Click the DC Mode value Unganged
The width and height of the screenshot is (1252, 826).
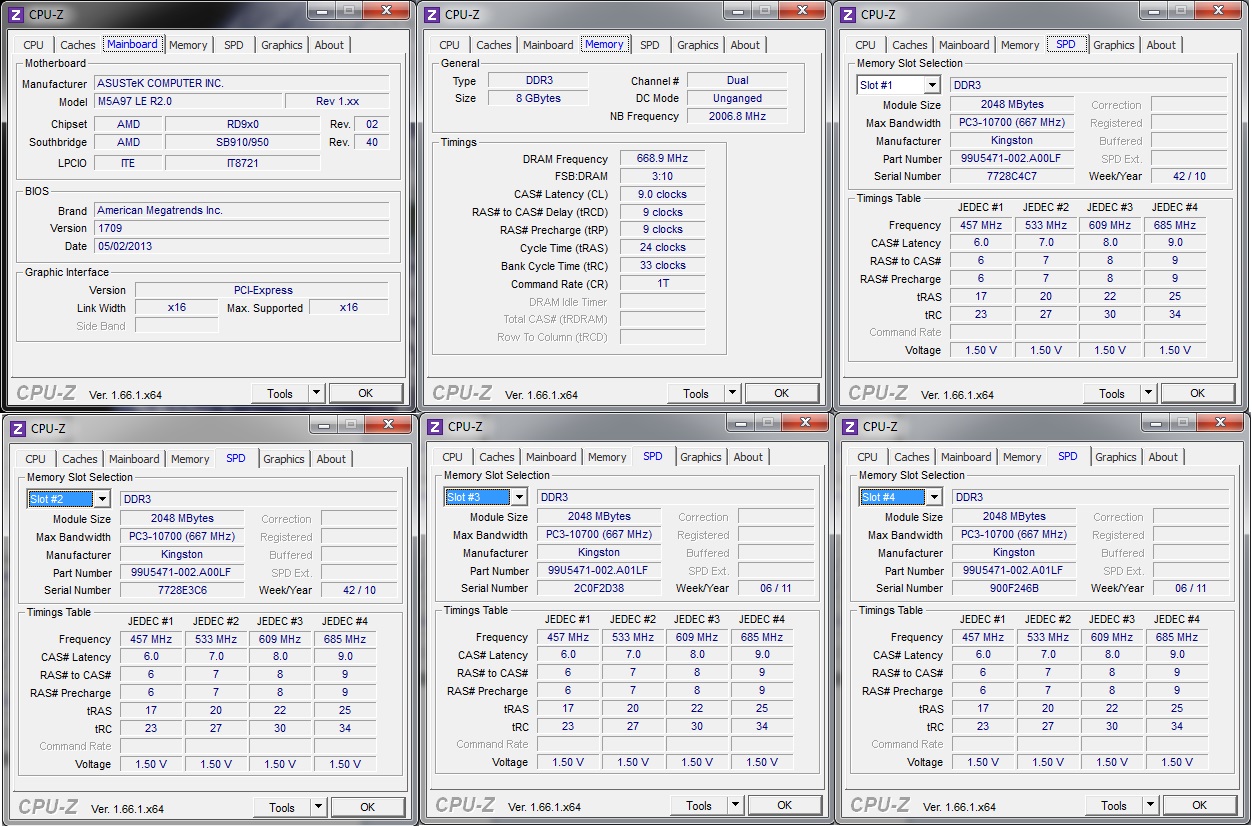pyautogui.click(x=737, y=99)
